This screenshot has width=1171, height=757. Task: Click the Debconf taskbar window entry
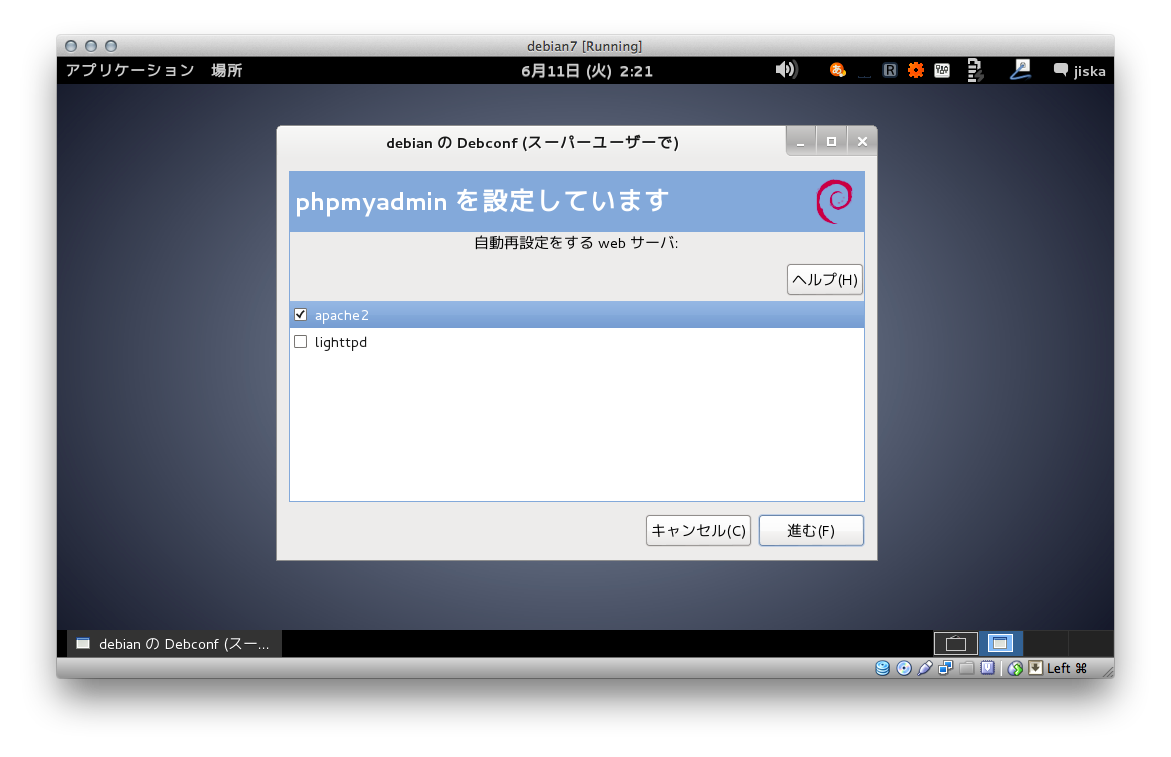pos(175,644)
